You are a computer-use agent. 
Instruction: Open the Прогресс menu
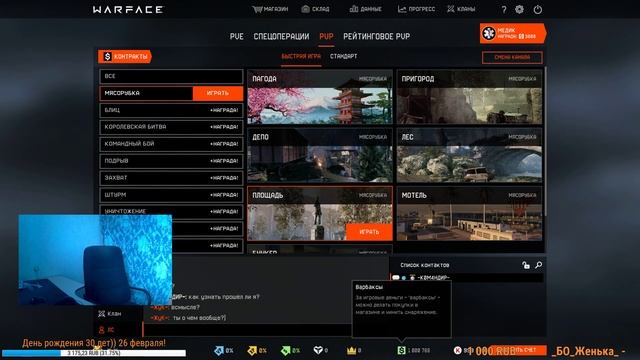click(x=416, y=9)
